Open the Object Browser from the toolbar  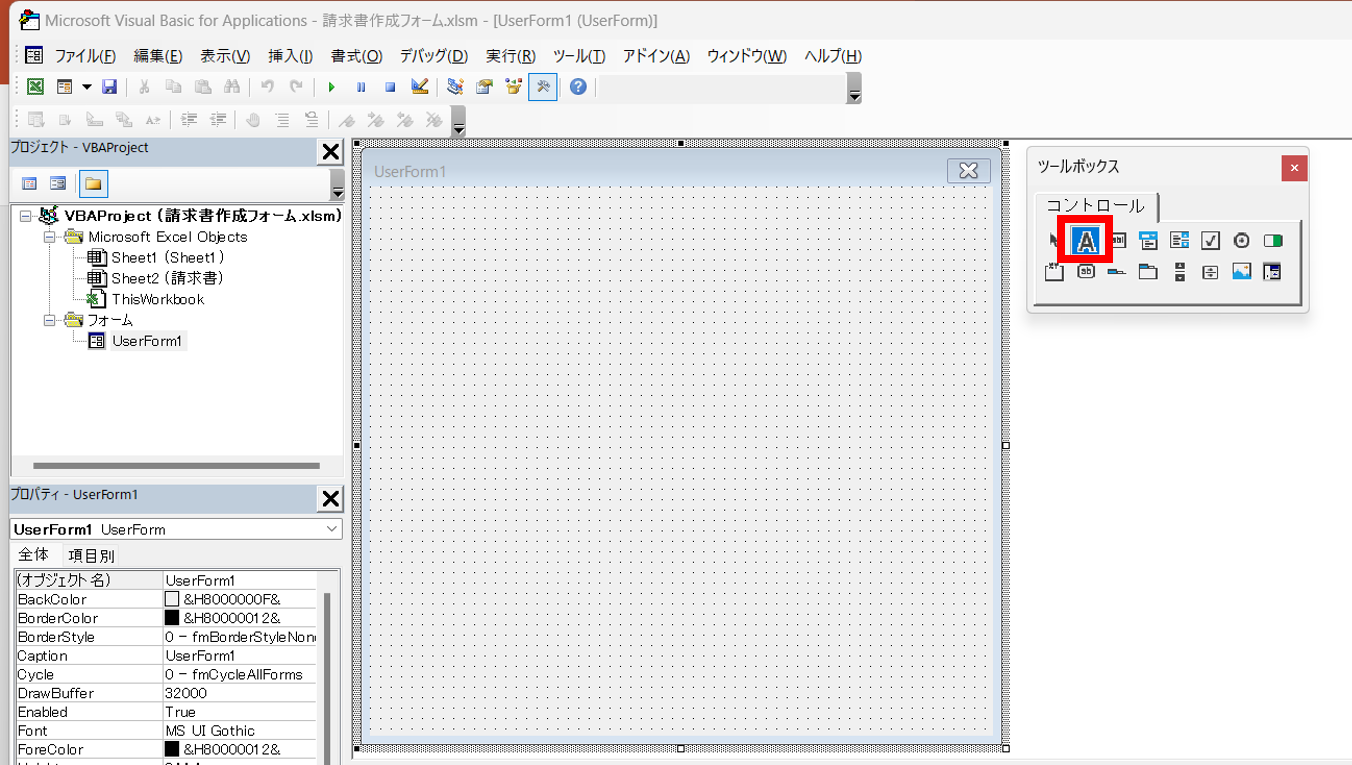513,87
